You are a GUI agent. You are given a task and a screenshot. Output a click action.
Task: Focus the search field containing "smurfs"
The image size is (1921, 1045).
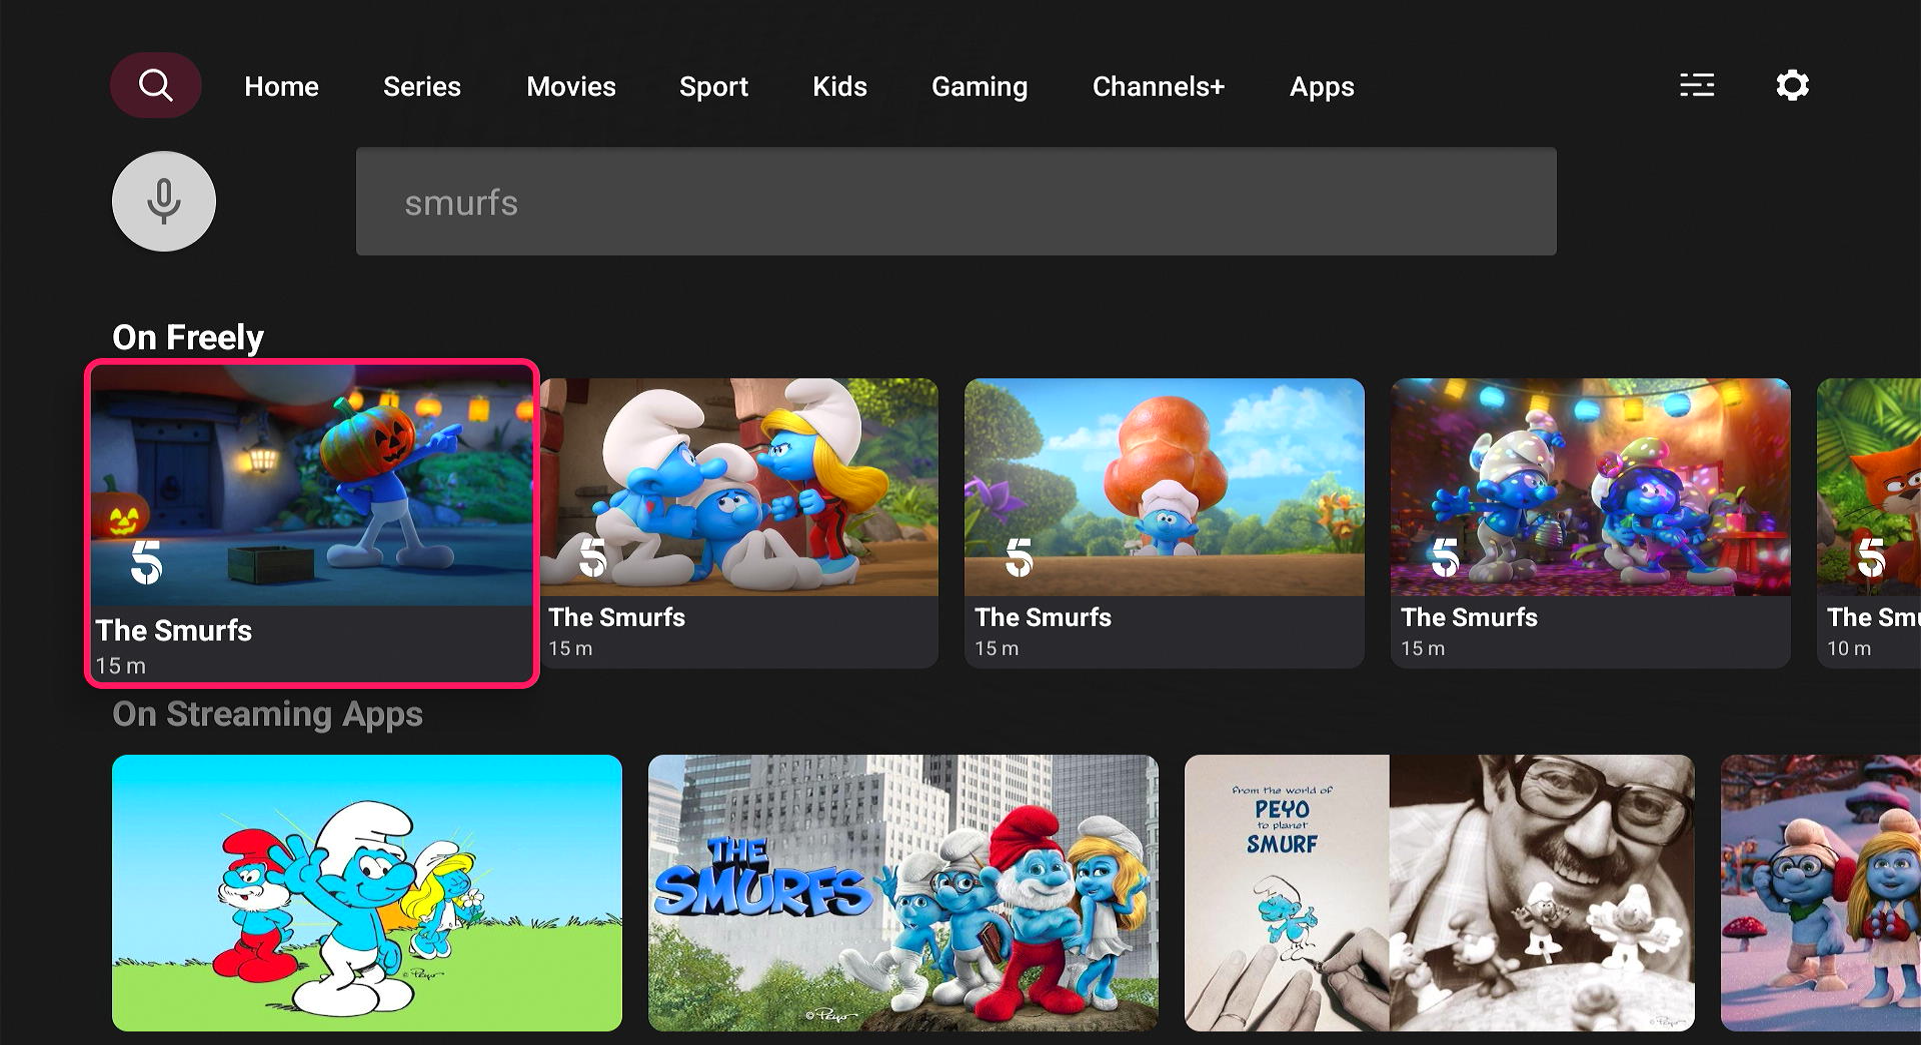click(x=956, y=202)
